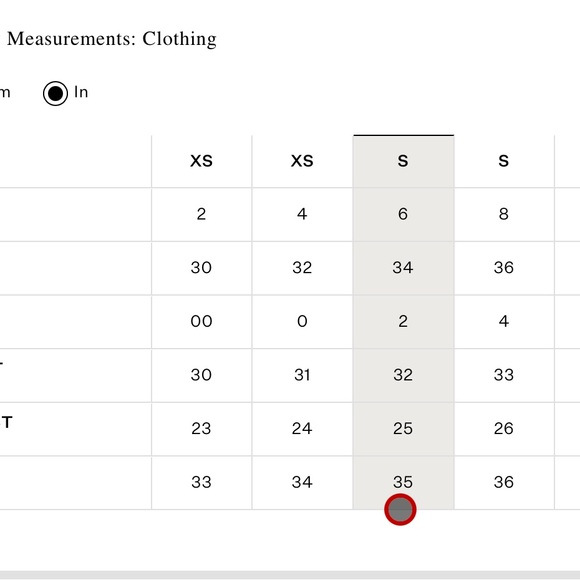Select the cell with value 26
This screenshot has height=580, width=580.
point(504,429)
